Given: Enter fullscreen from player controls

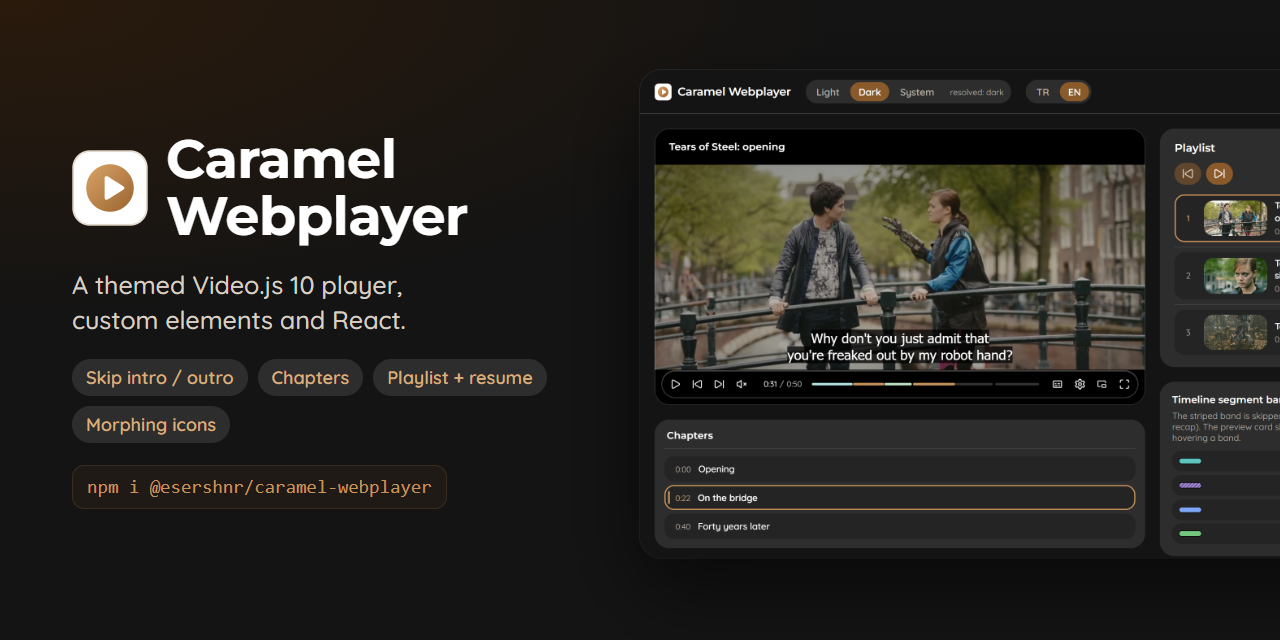Looking at the screenshot, I should click(x=1124, y=384).
